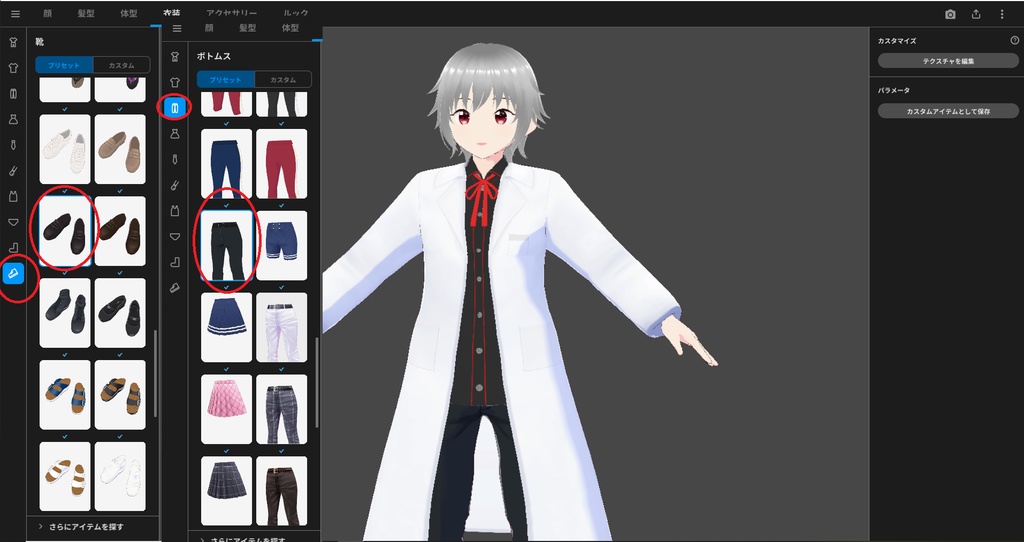Select t-shirt tops icon in bottoms panel sidebar
Viewport: 1024px width, 542px height.
pyautogui.click(x=174, y=82)
